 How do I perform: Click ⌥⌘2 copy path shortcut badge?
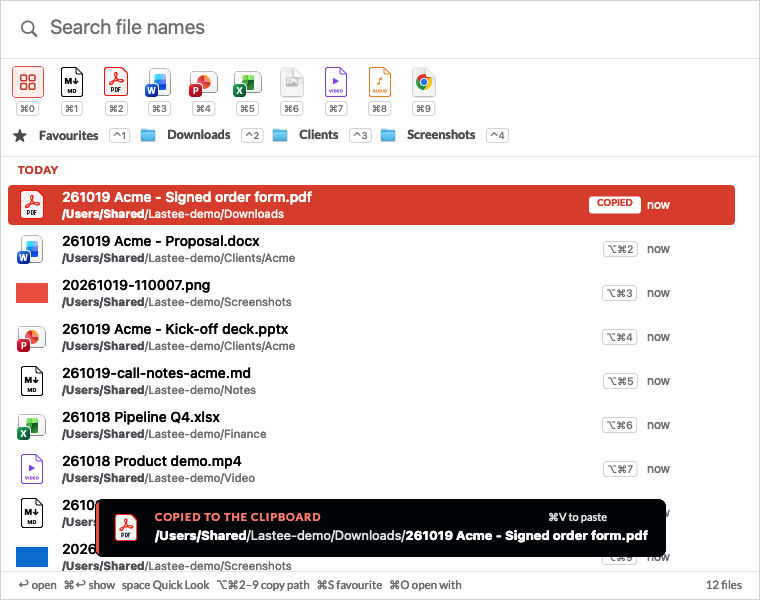(x=620, y=249)
